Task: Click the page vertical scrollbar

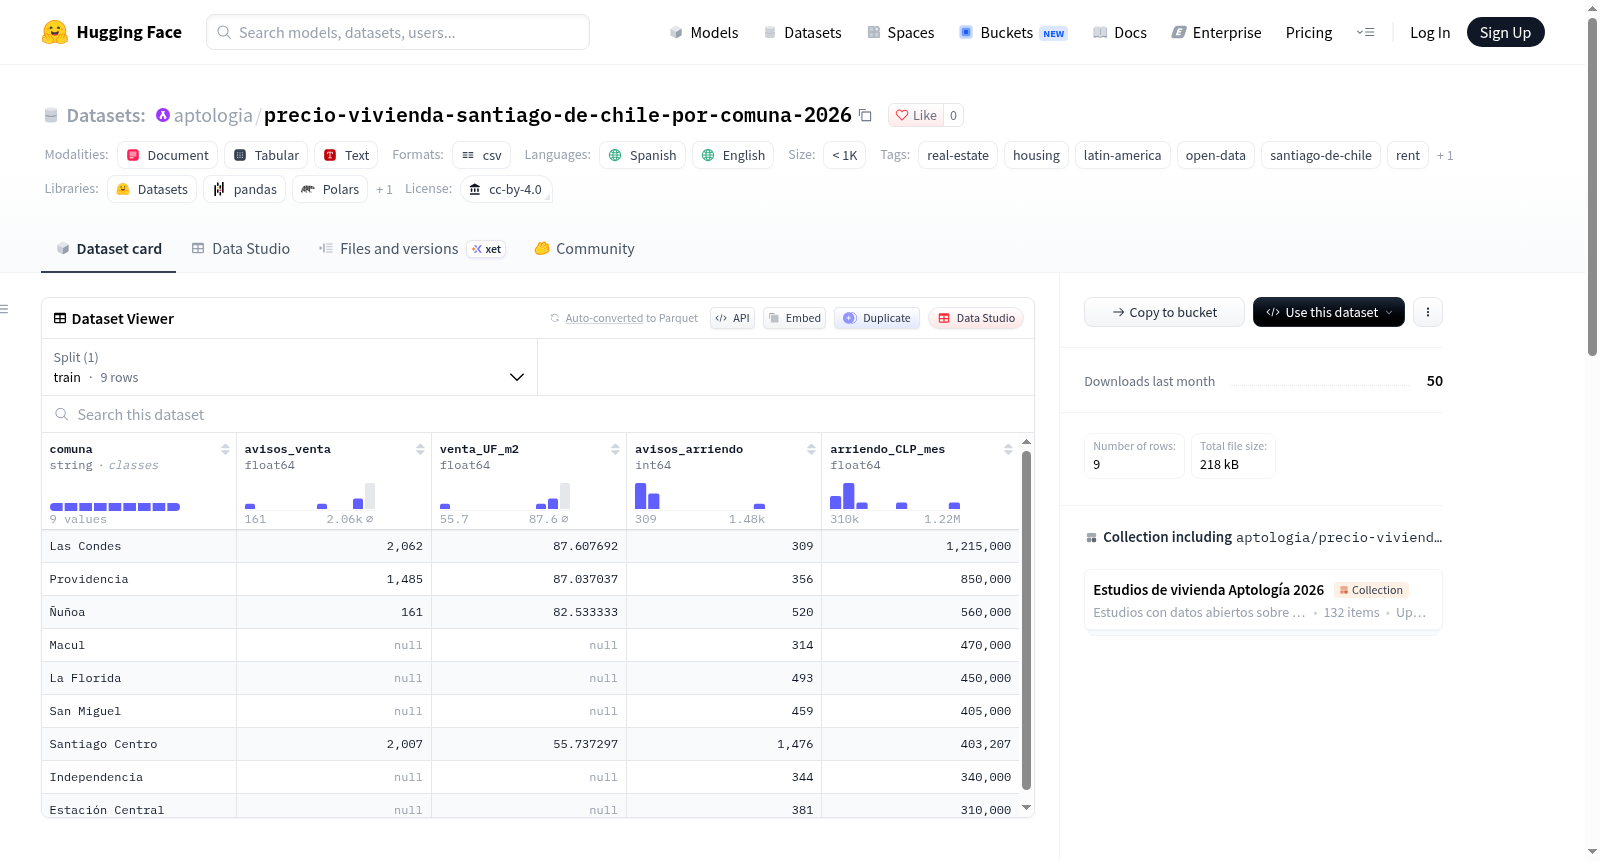Action: coord(1592,185)
